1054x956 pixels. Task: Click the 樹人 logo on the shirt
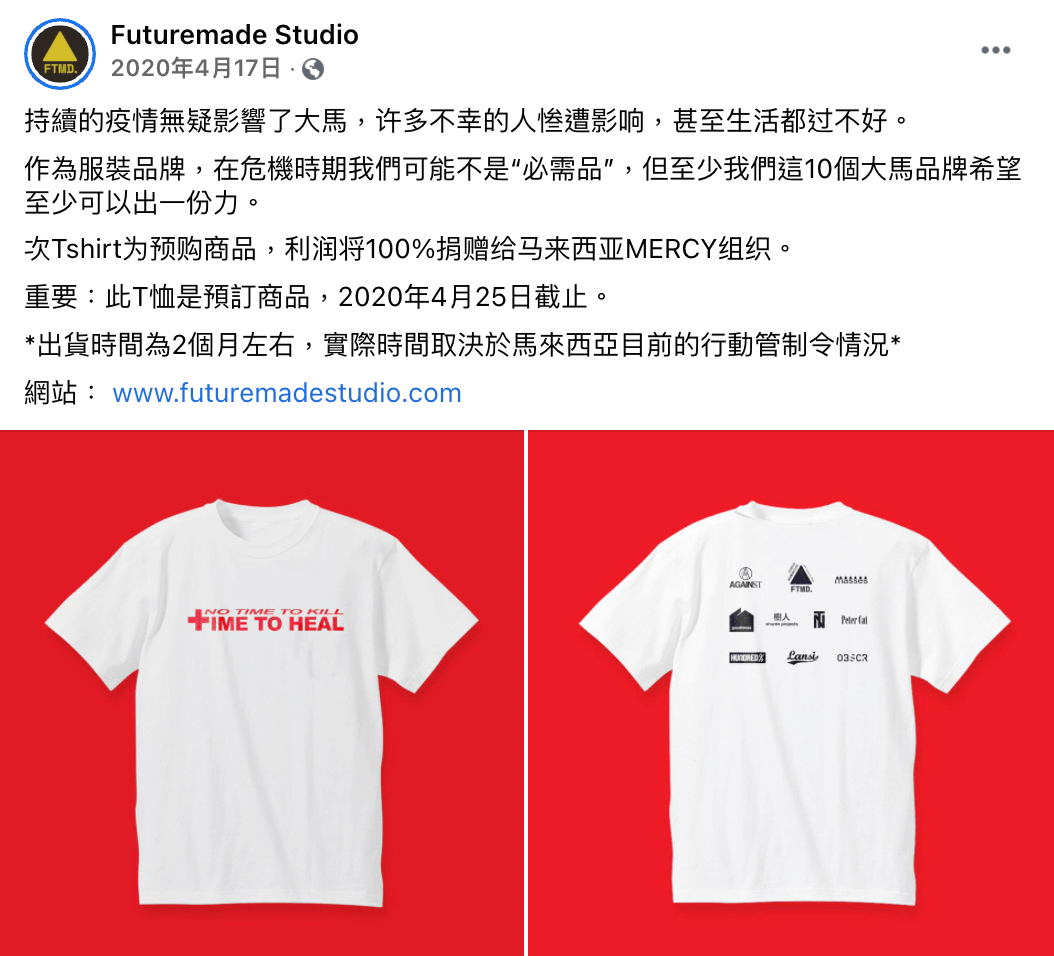click(x=782, y=619)
